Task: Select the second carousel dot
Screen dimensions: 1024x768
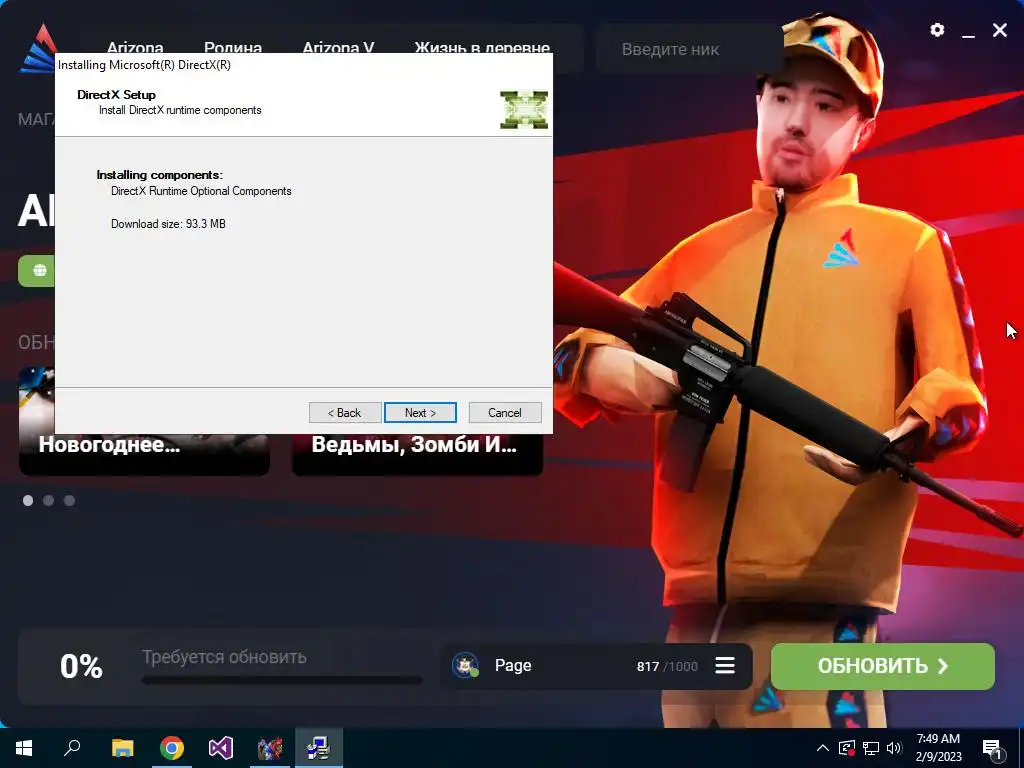Action: 48,500
